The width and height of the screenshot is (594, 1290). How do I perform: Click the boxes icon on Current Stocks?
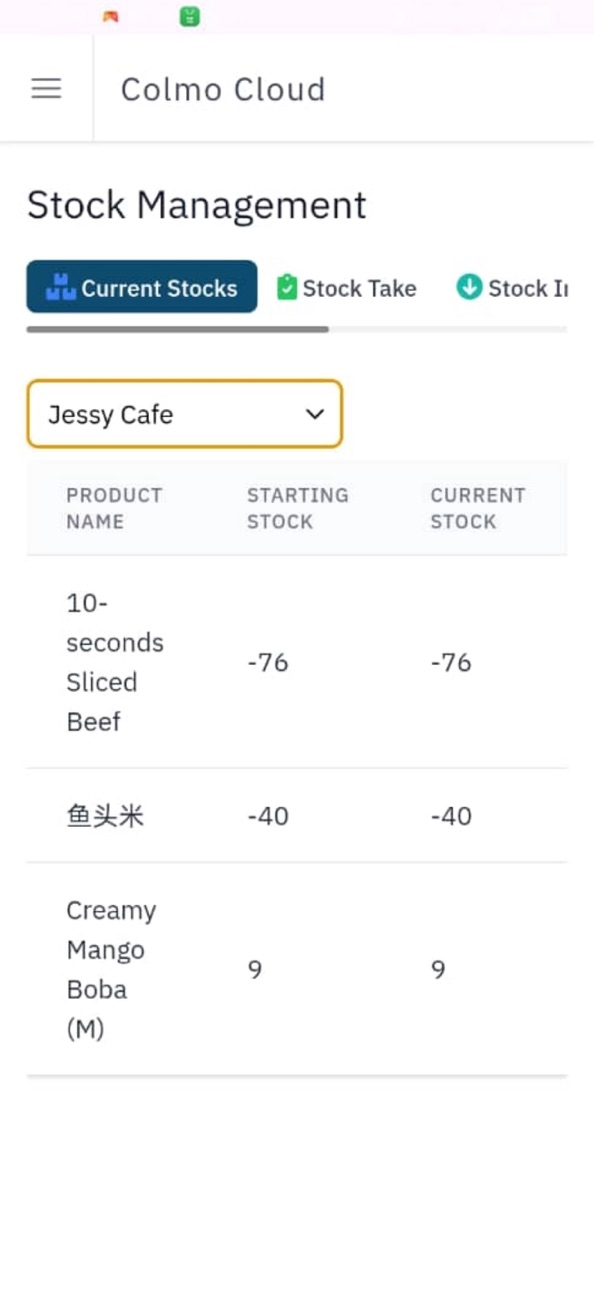coord(61,288)
